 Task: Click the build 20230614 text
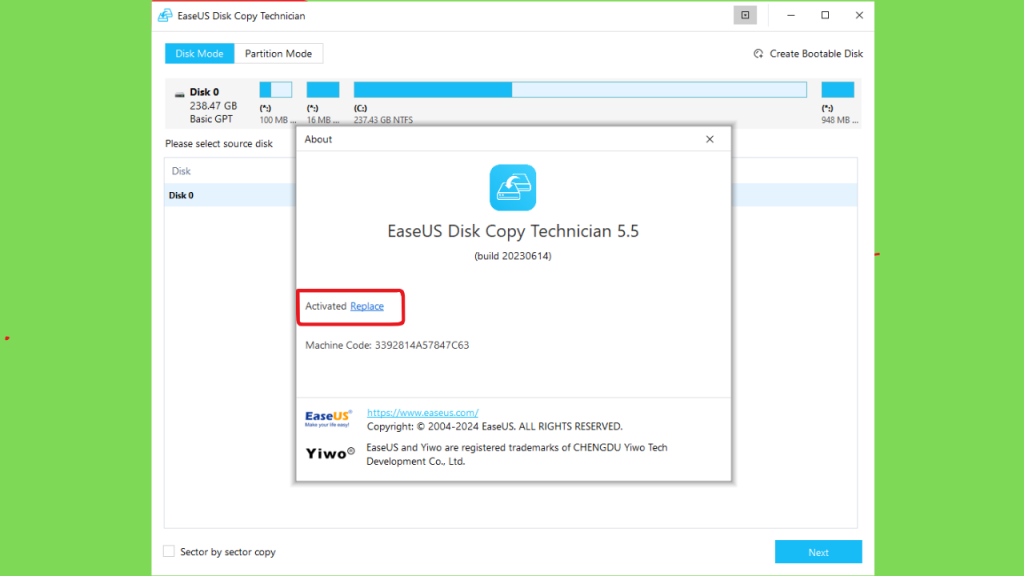(513, 256)
